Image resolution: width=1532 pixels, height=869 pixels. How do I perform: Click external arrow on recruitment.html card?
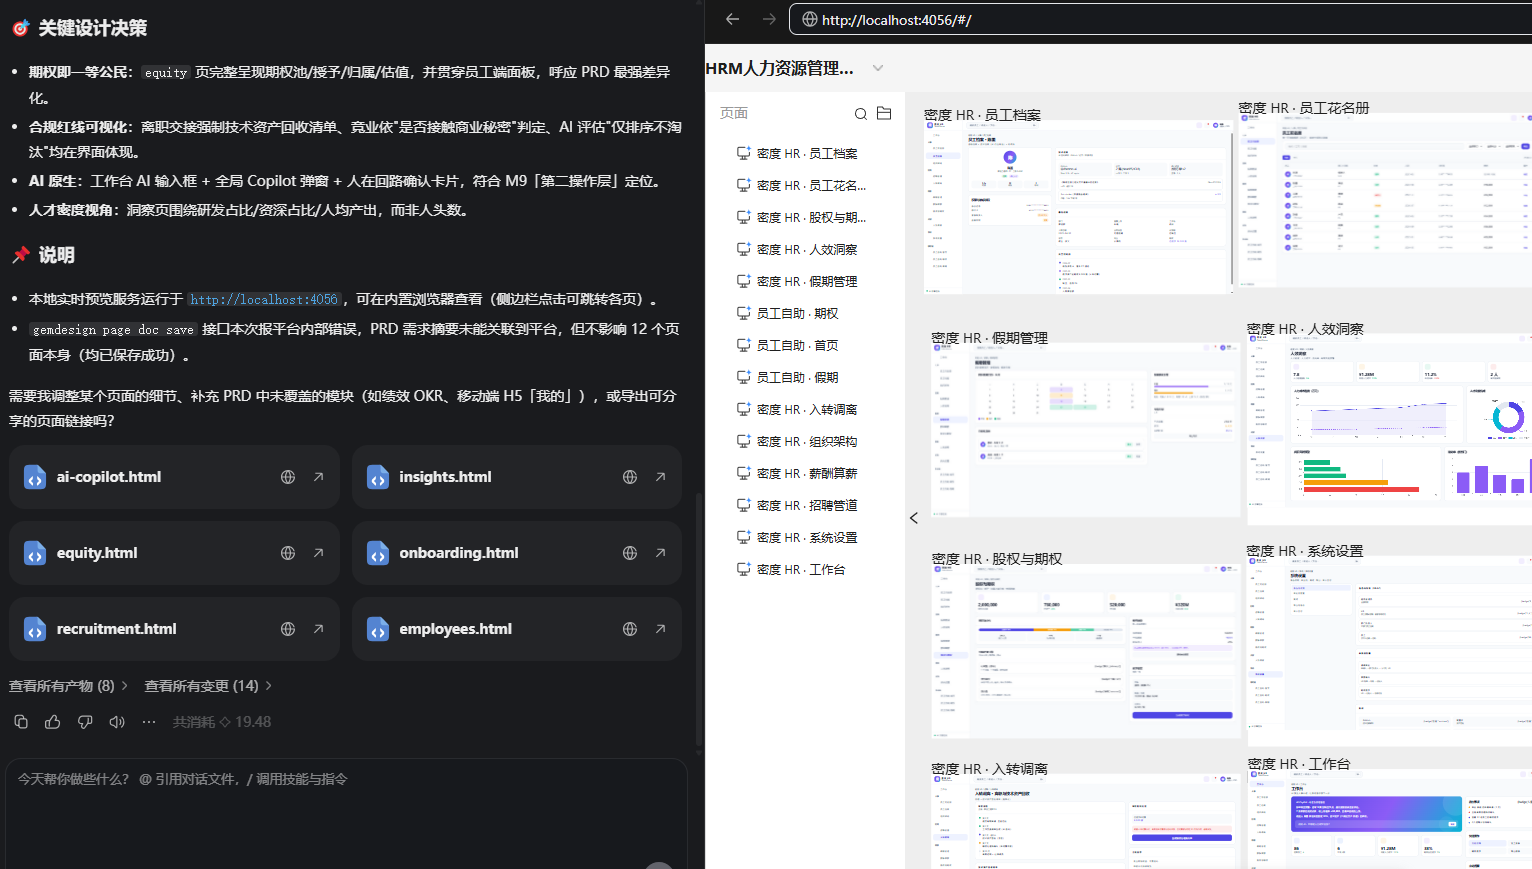(318, 629)
